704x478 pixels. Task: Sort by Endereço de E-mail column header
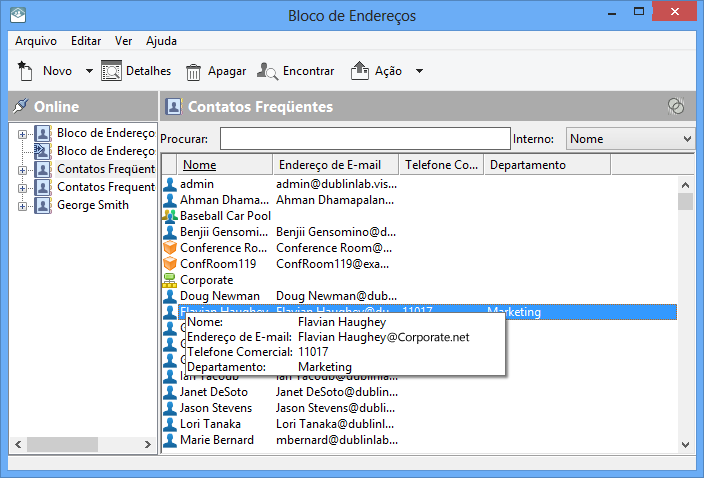335,165
